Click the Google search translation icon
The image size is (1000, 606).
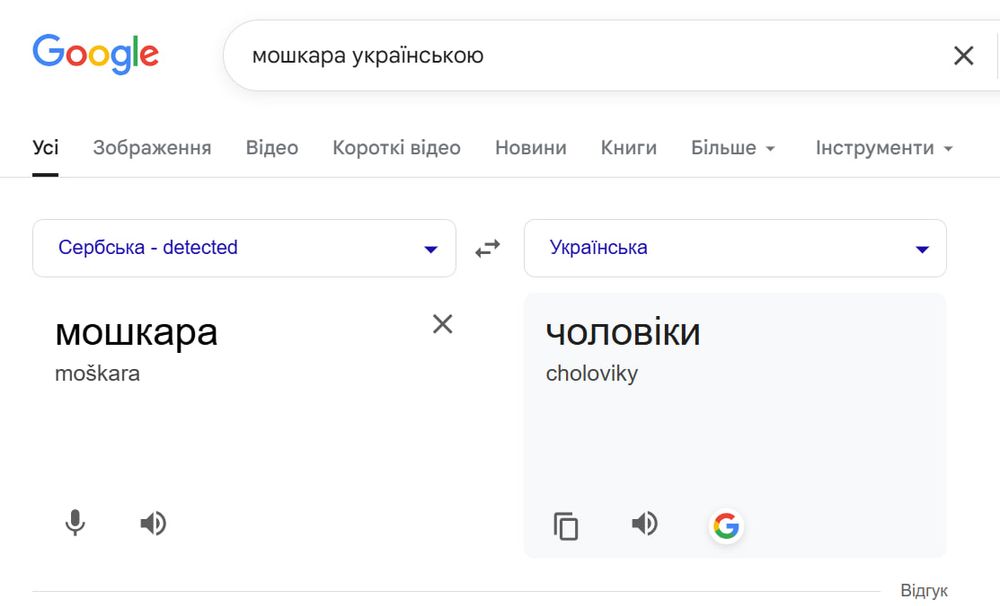(726, 525)
